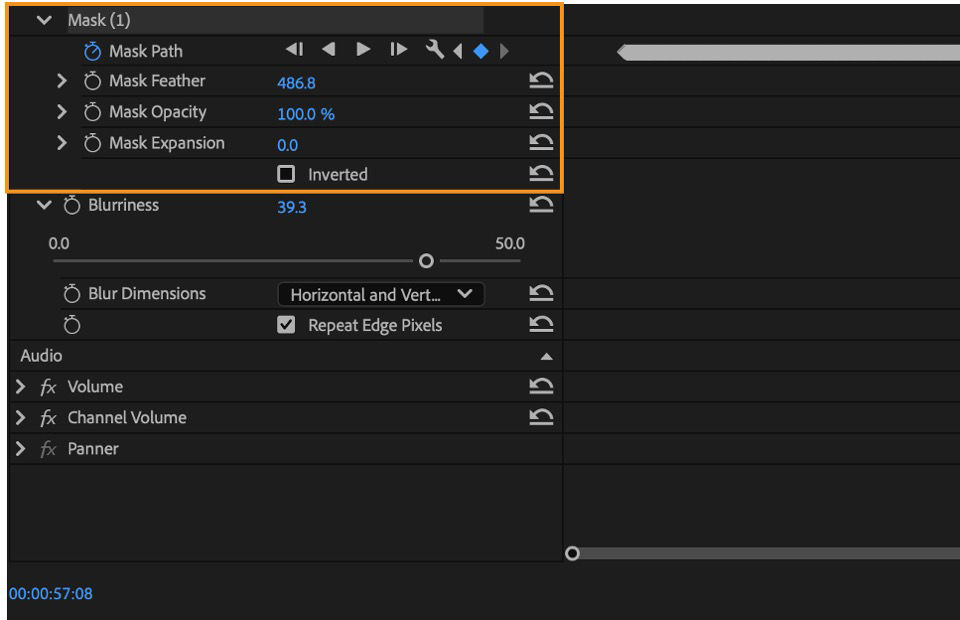Reset the Panner effect
The height and width of the screenshot is (620, 960).
[543, 448]
